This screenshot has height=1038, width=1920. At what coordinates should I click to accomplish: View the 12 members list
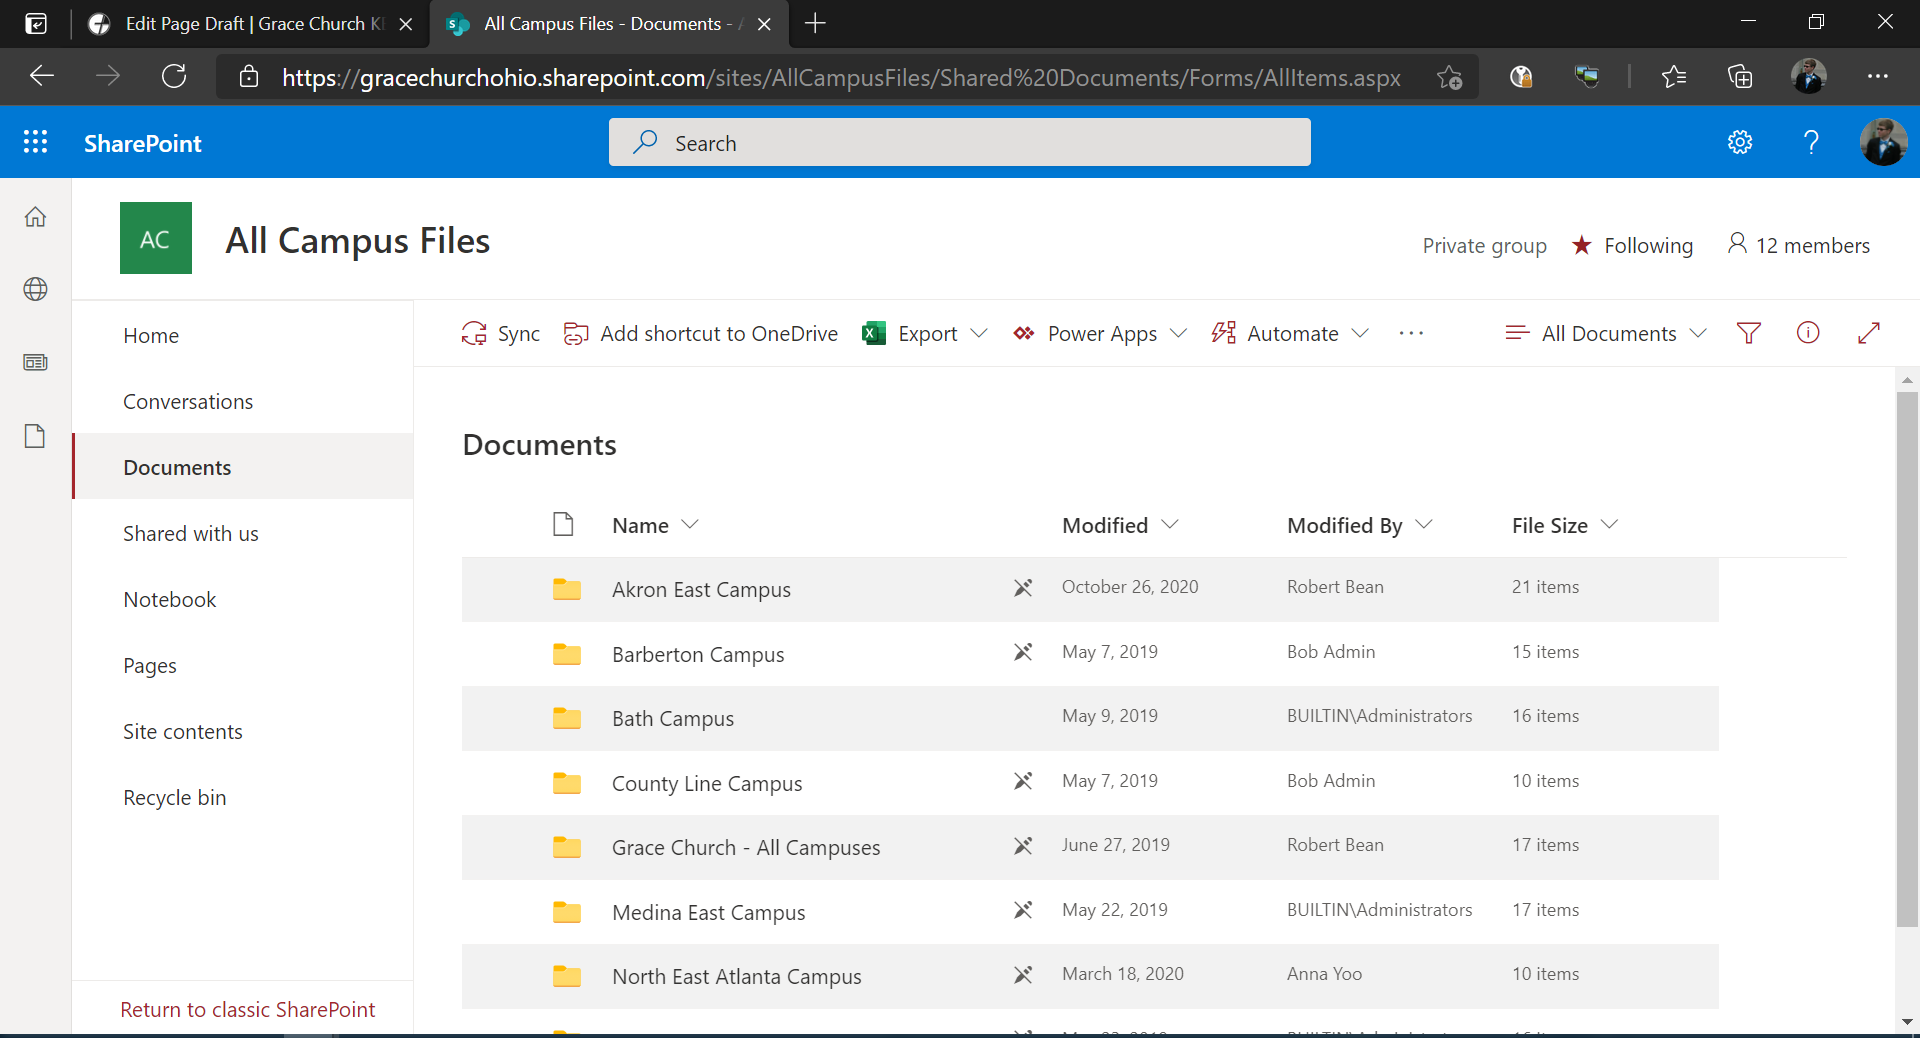(x=1798, y=245)
